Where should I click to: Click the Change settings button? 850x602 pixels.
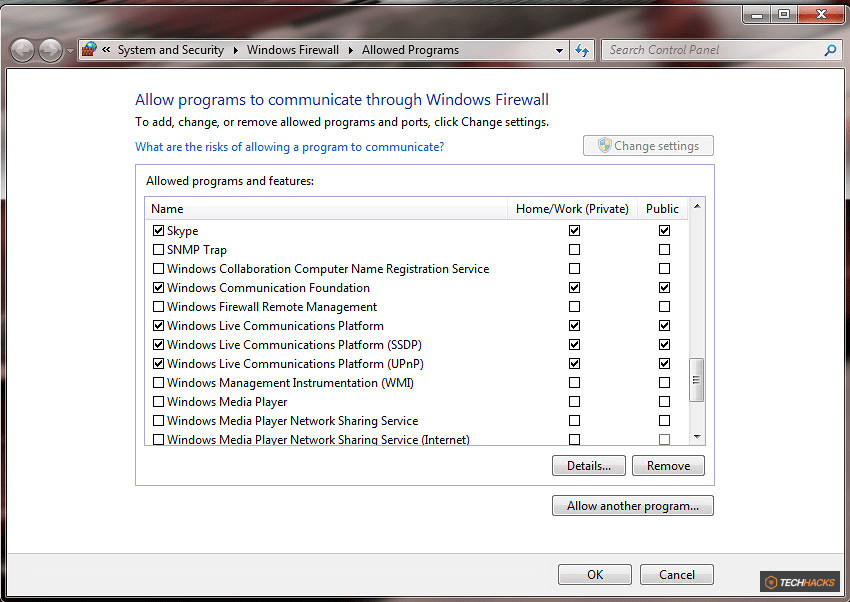click(x=648, y=146)
